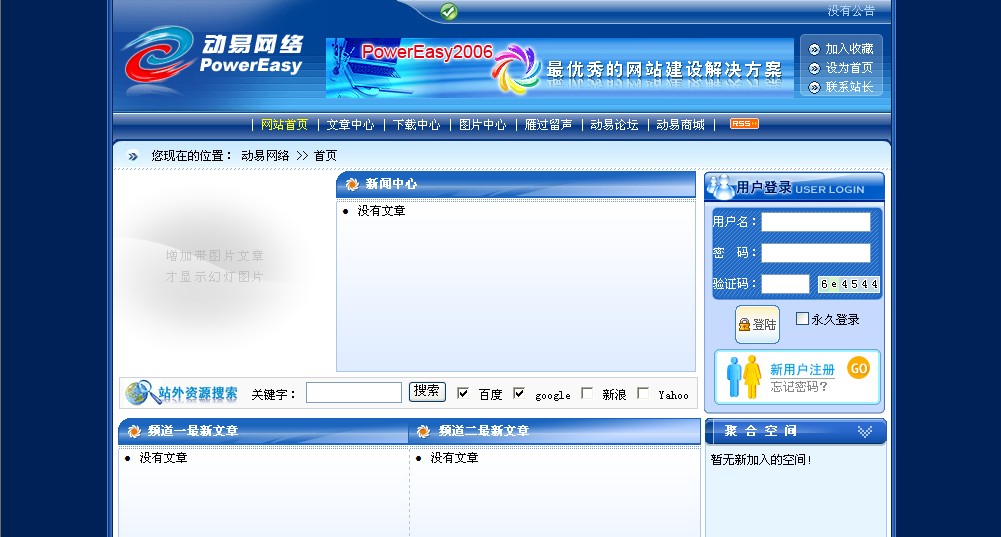
Task: Click the 设为首页 link
Action: coord(849,68)
